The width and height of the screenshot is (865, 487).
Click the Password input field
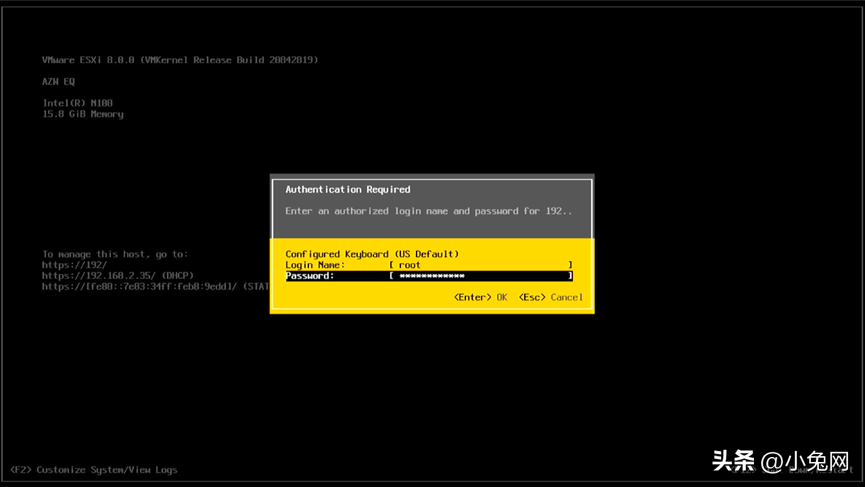point(480,276)
